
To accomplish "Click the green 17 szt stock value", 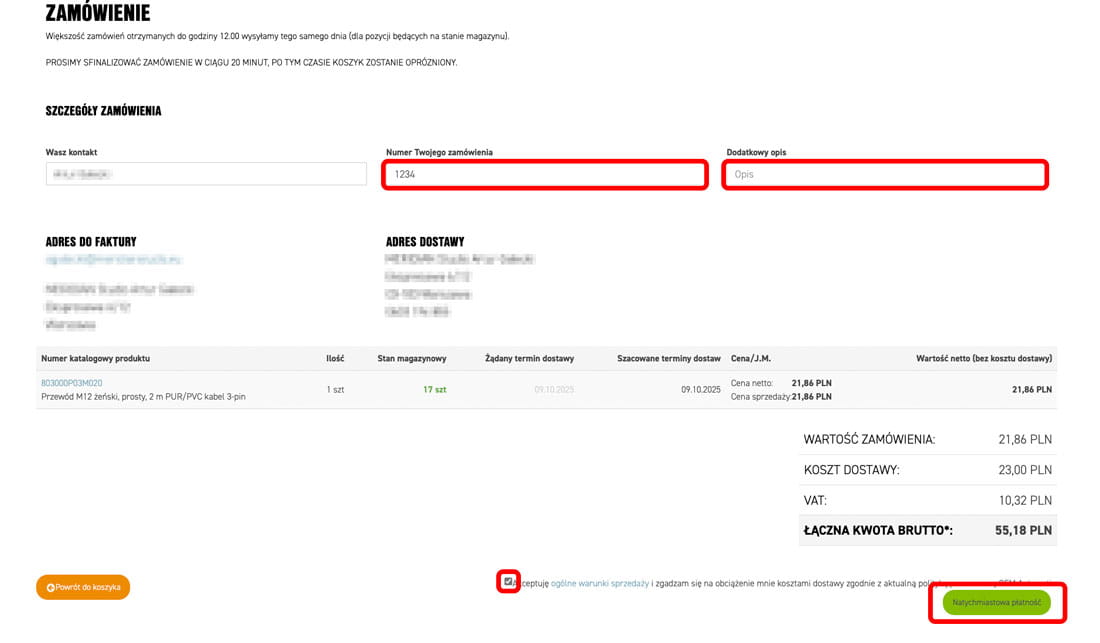I will (x=434, y=389).
